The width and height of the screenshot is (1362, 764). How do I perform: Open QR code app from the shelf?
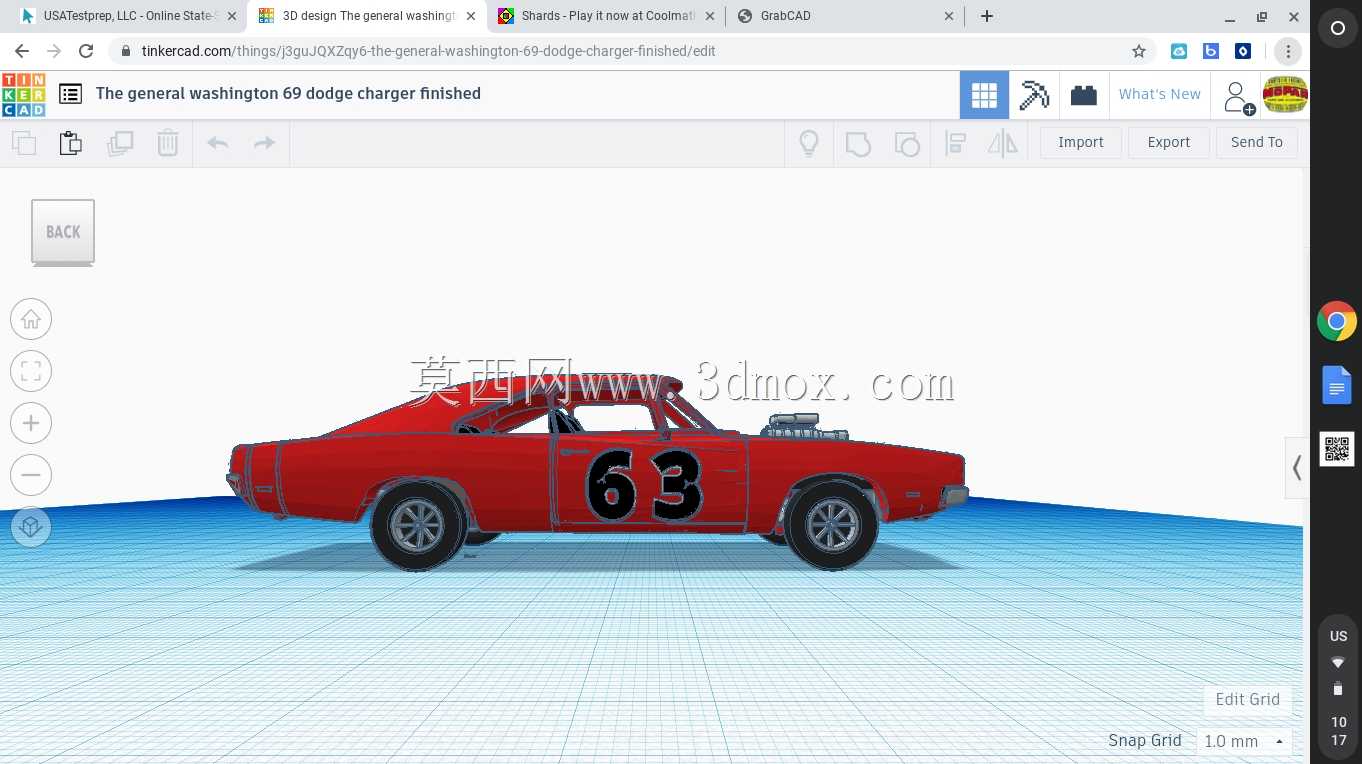pyautogui.click(x=1337, y=449)
